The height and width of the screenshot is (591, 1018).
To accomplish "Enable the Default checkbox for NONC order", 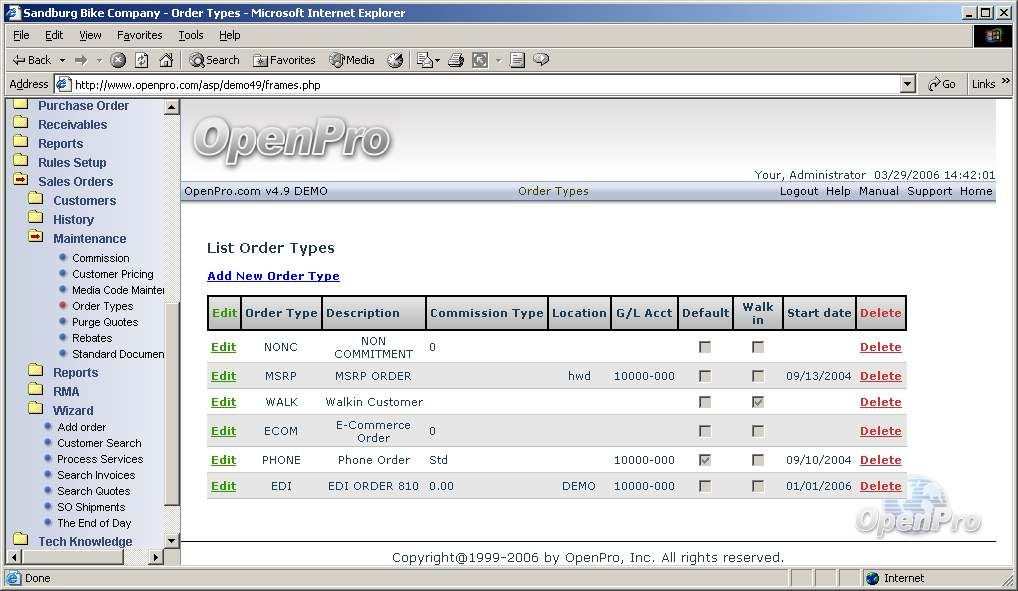I will (705, 347).
